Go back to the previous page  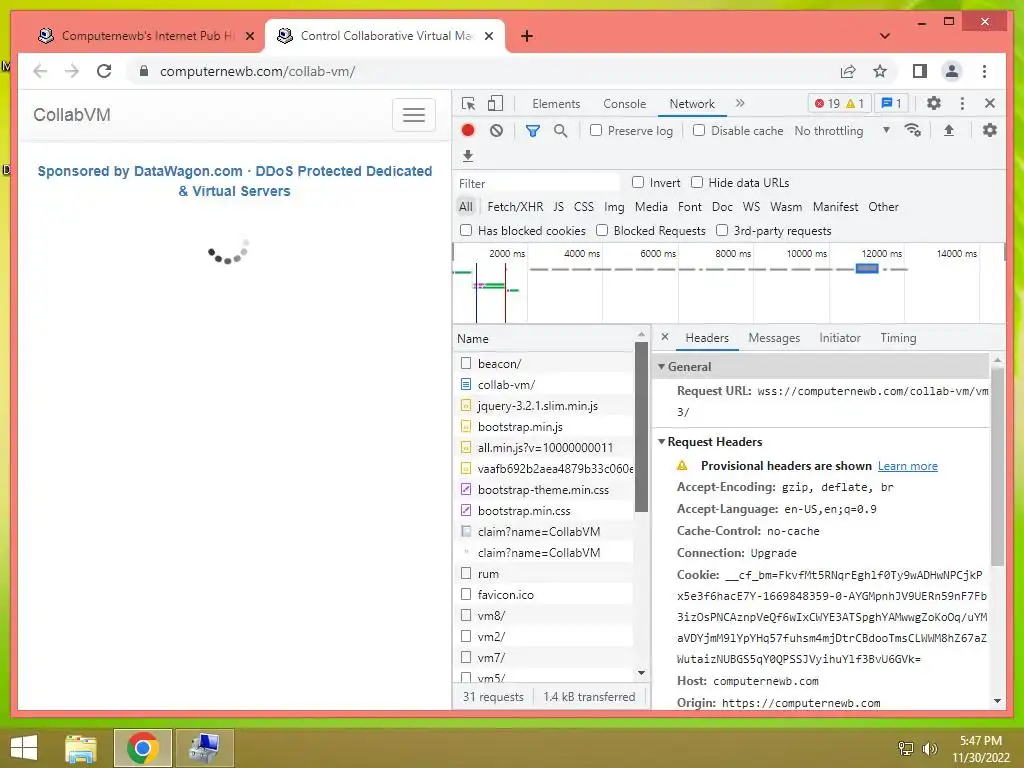pyautogui.click(x=40, y=71)
